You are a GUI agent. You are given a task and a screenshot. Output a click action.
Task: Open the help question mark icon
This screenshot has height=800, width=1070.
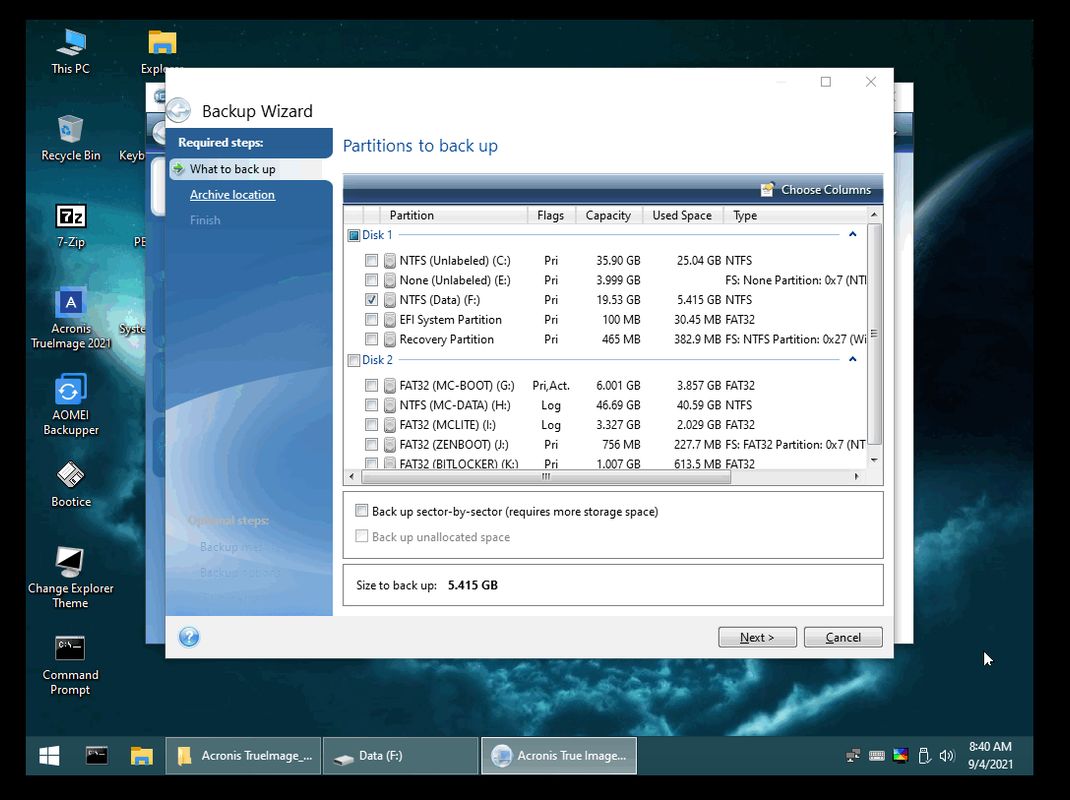(x=189, y=637)
